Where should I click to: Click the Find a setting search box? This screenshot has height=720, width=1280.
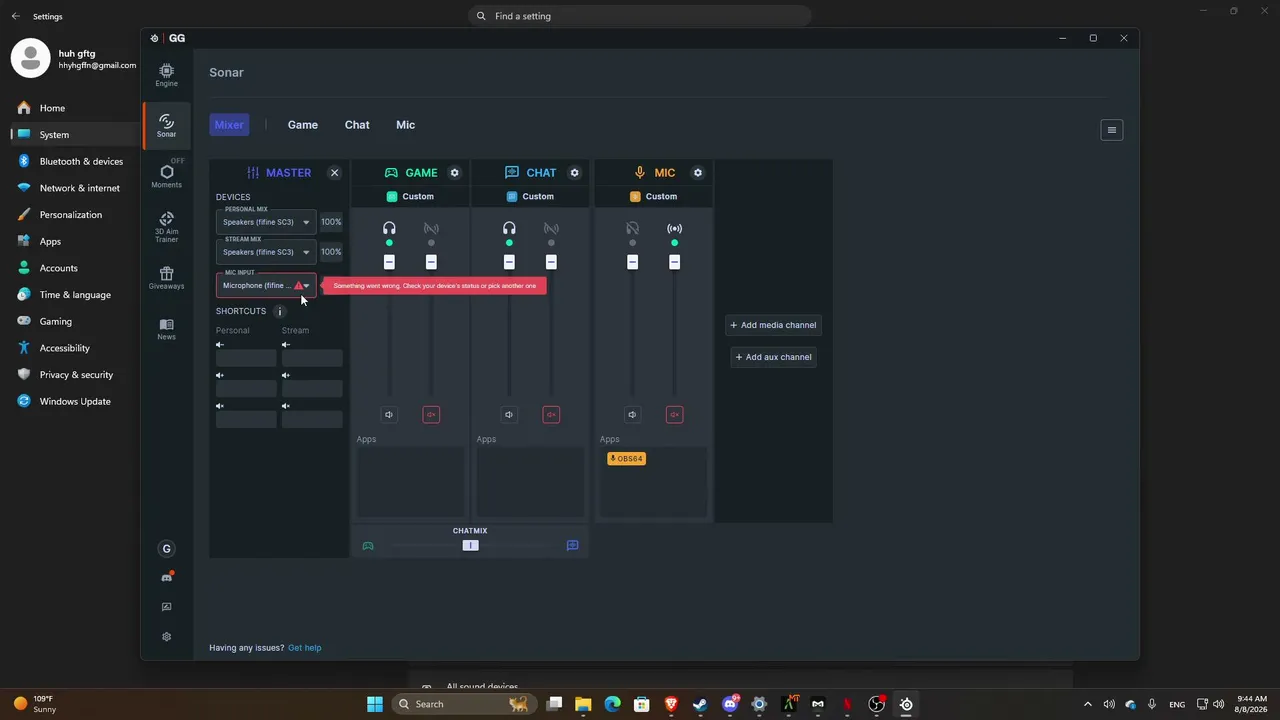click(640, 16)
